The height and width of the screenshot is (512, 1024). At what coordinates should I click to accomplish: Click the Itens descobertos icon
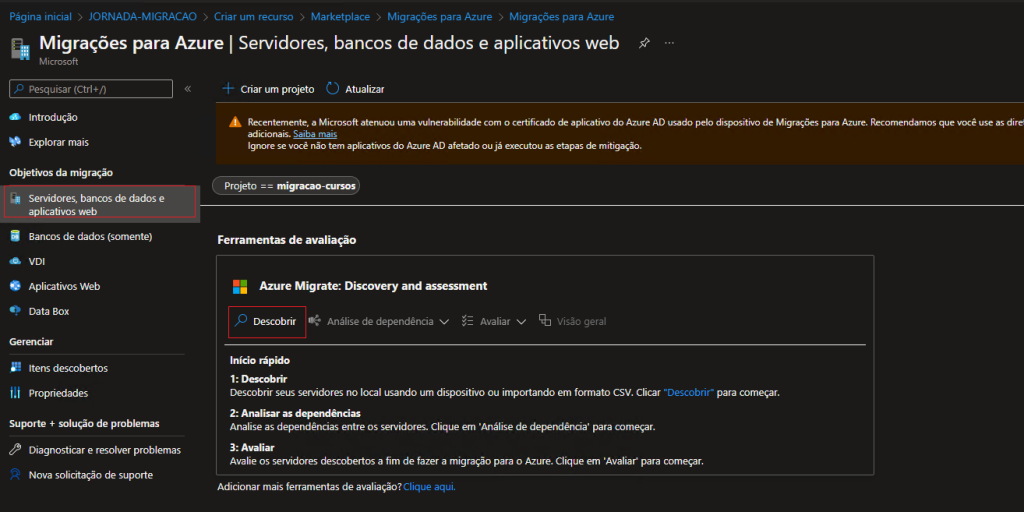point(15,368)
